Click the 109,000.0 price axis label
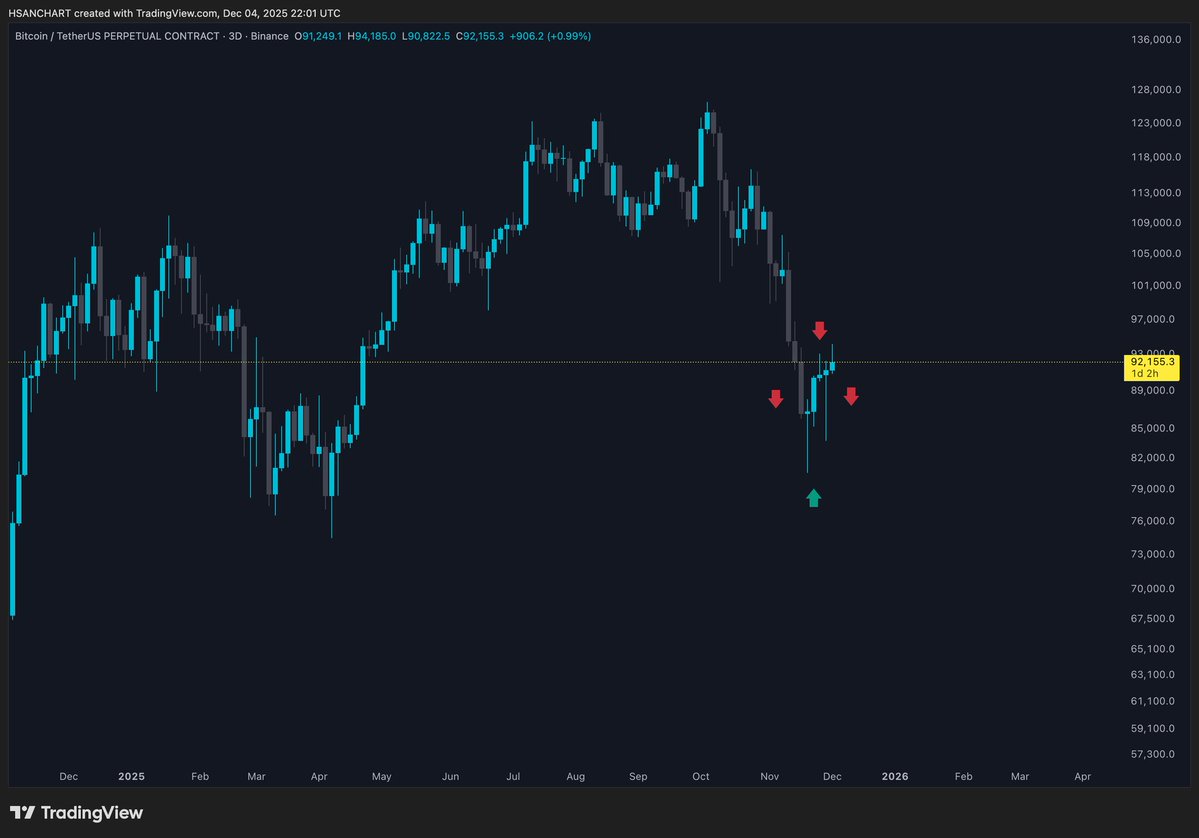This screenshot has height=838, width=1199. click(x=1156, y=222)
